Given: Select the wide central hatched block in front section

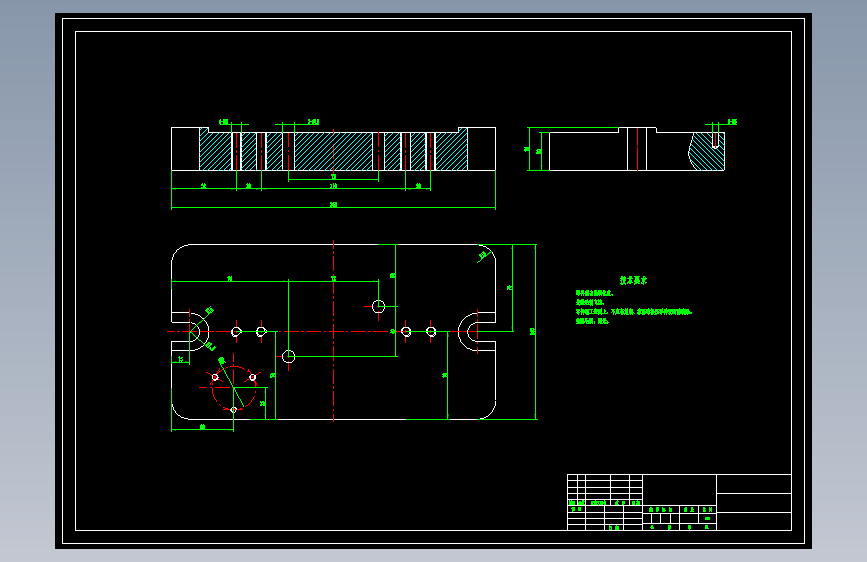Looking at the screenshot, I should (333, 151).
